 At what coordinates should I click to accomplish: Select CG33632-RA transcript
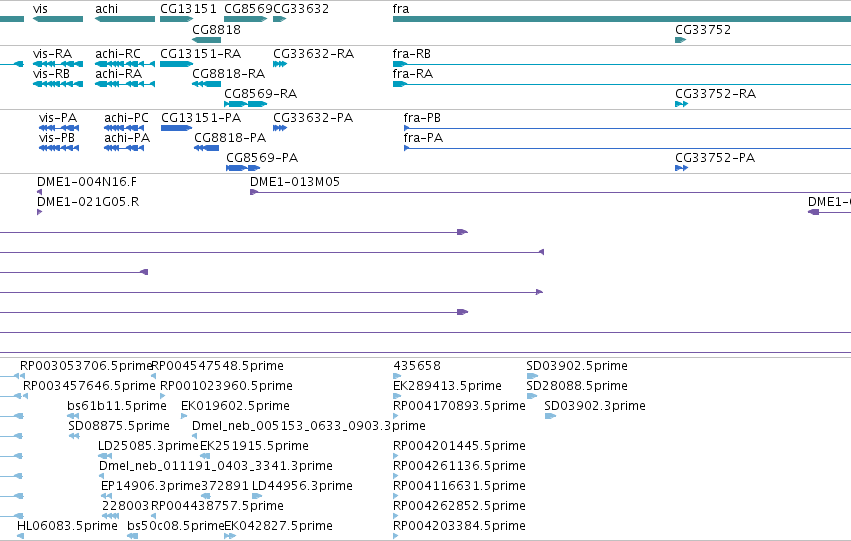tap(280, 64)
